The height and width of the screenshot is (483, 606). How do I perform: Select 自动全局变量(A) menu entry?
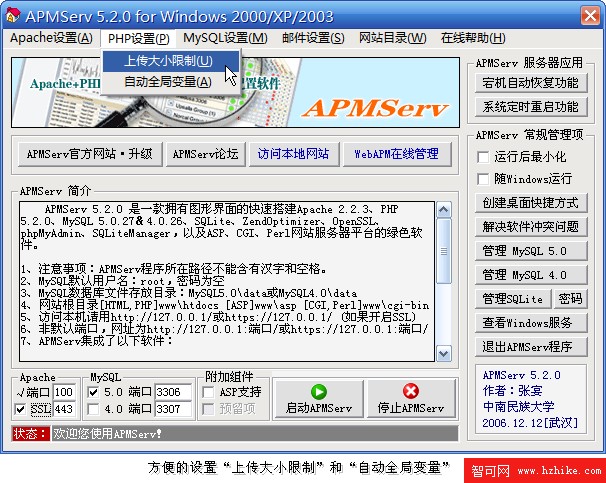170,82
